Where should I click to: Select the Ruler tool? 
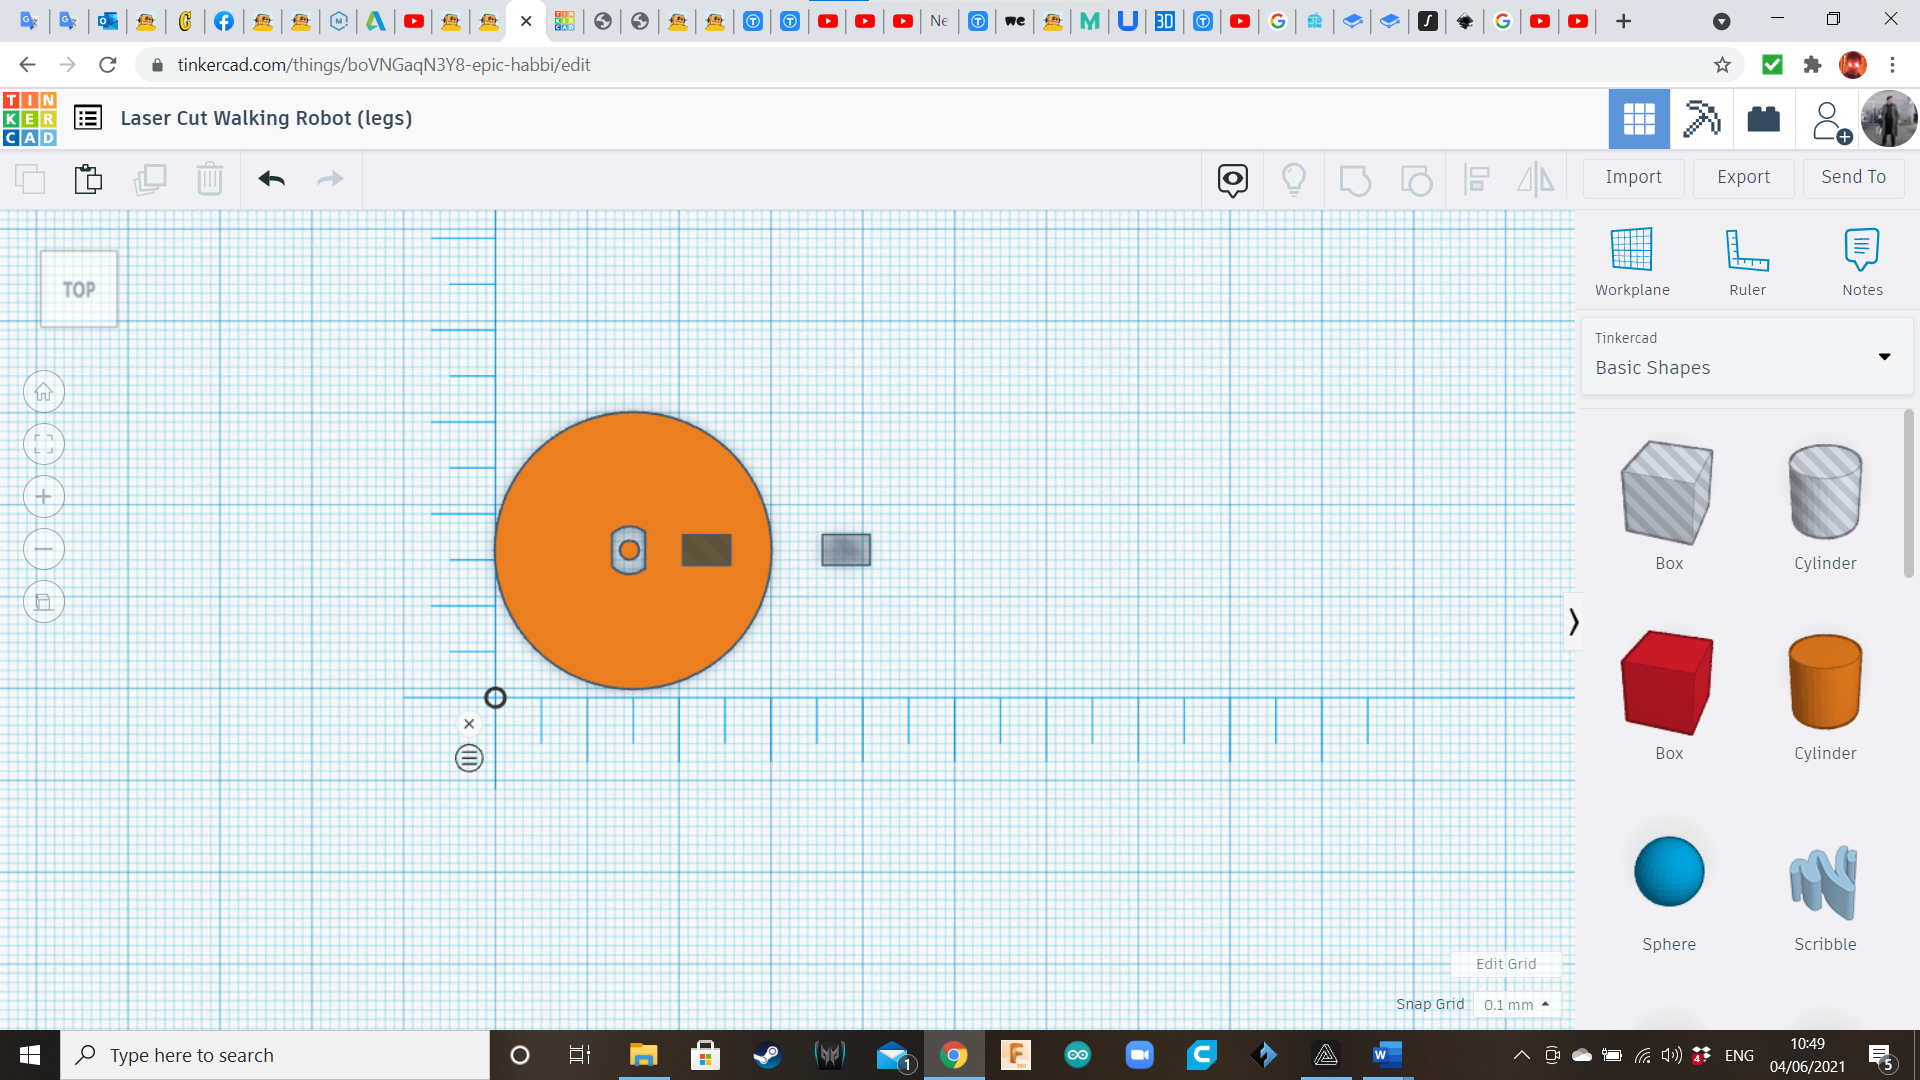point(1747,260)
